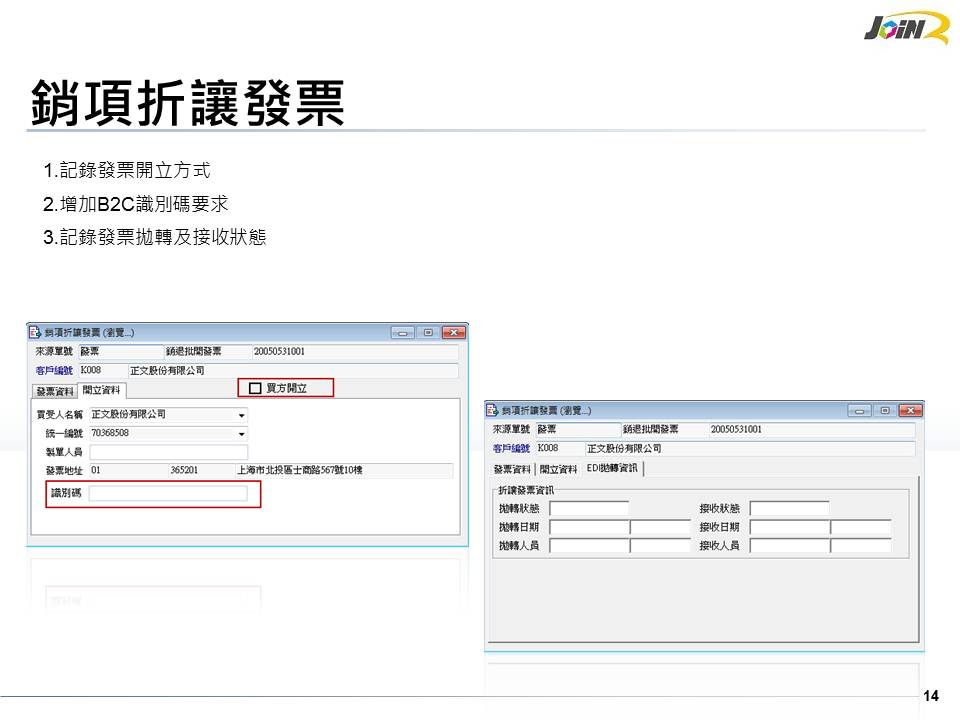Maximize the window containing the 識別碼 field
960x720 pixels.
[427, 333]
